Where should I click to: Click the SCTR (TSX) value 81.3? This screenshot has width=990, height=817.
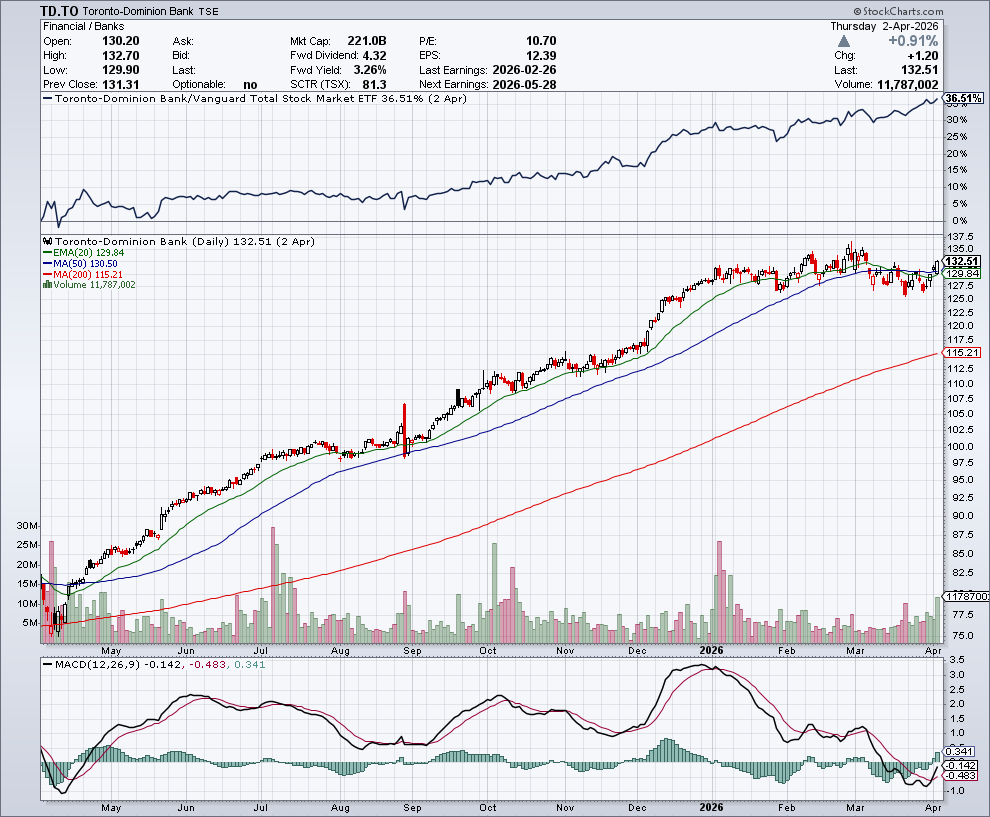coord(376,85)
